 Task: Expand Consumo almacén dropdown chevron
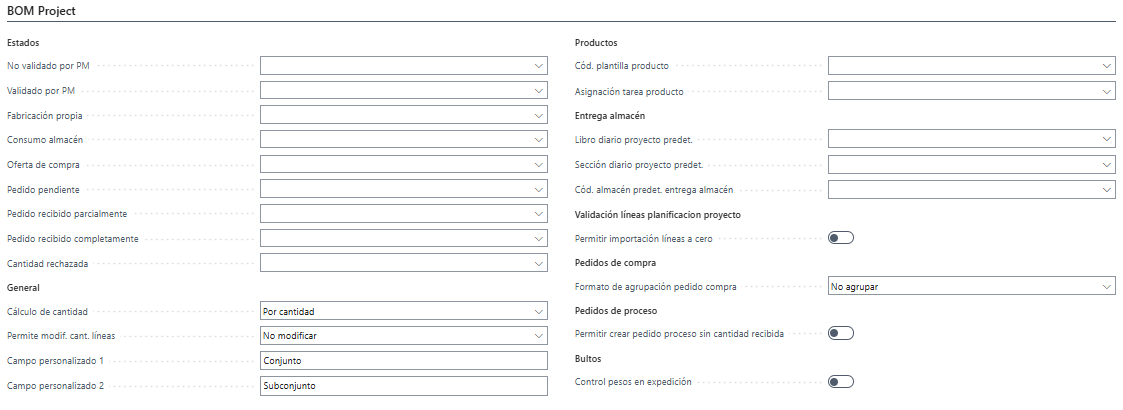(x=539, y=140)
